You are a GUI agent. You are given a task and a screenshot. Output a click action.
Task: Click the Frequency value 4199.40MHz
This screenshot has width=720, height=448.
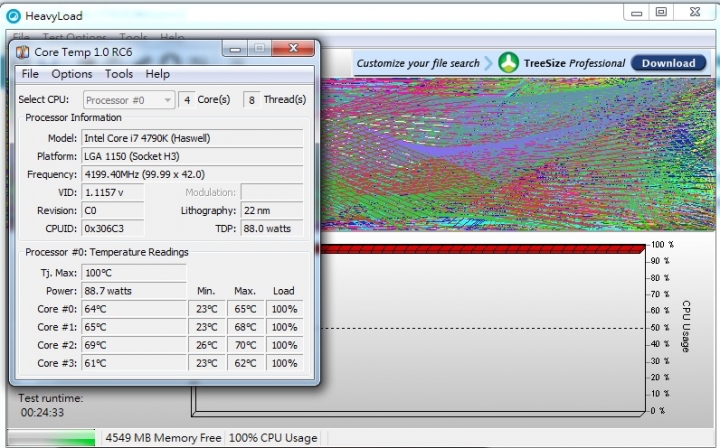[x=192, y=174]
